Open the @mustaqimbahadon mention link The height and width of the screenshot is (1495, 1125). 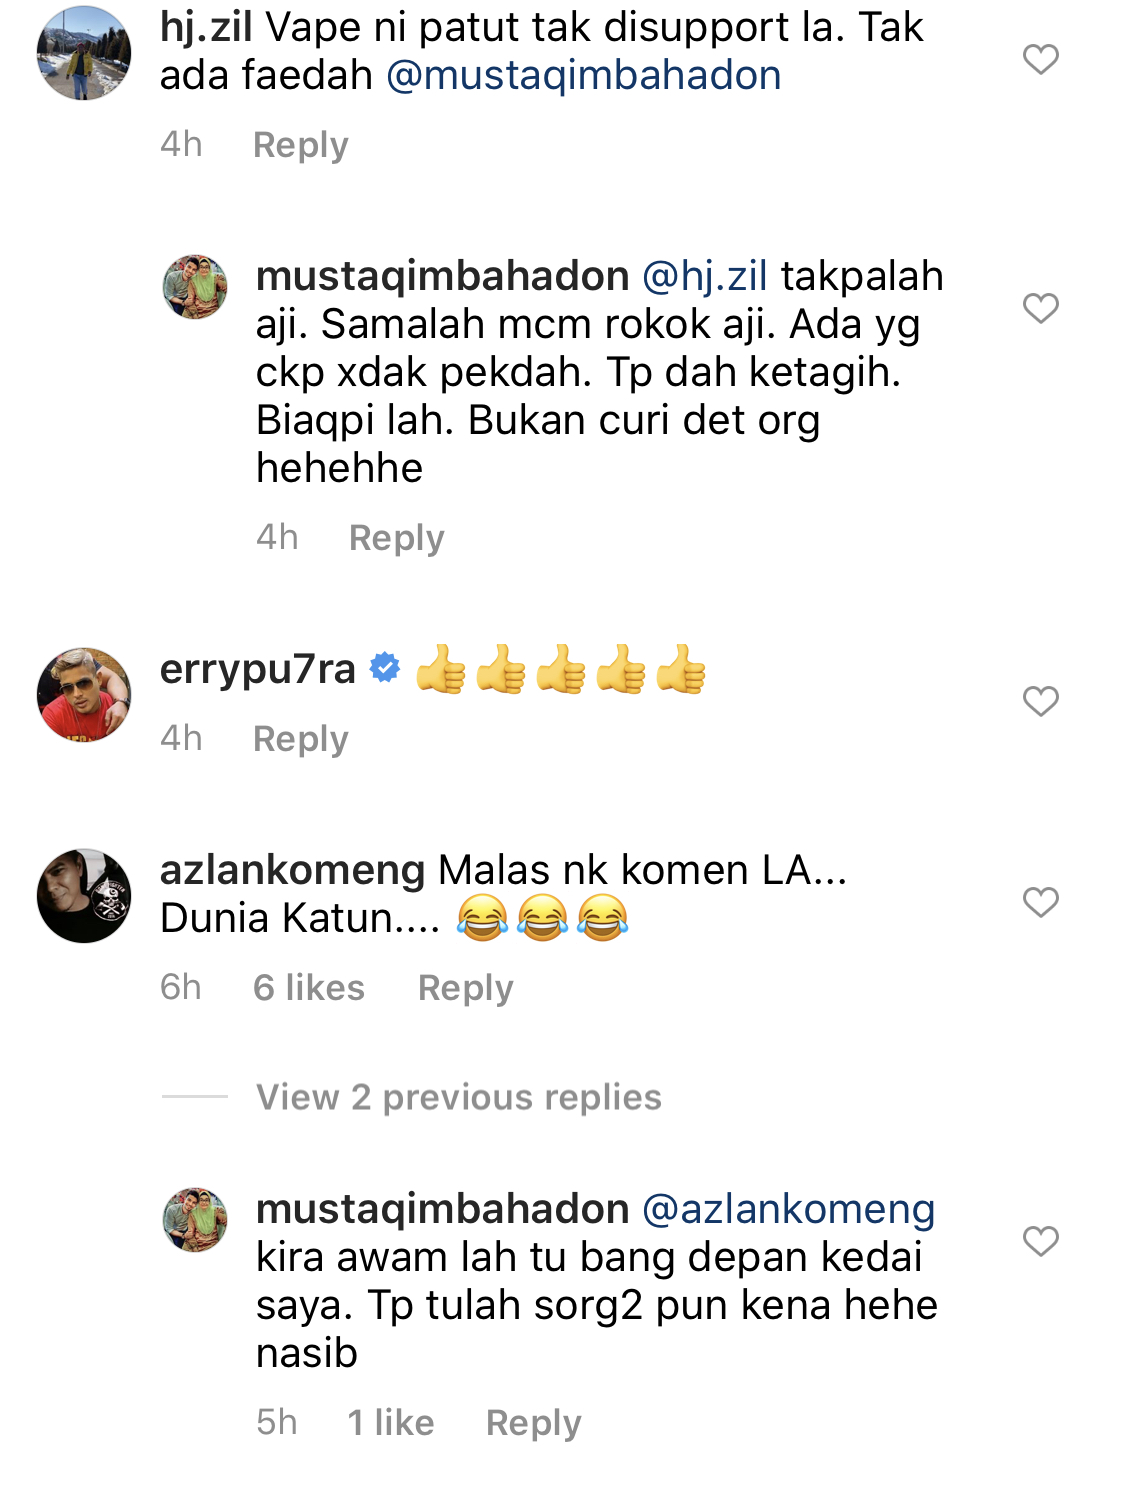point(584,76)
